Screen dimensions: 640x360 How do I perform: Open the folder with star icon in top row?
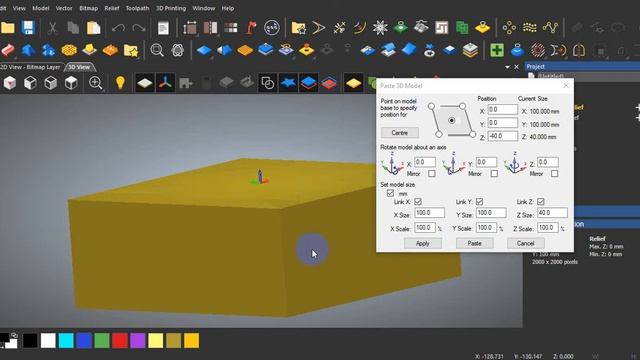click(298, 28)
